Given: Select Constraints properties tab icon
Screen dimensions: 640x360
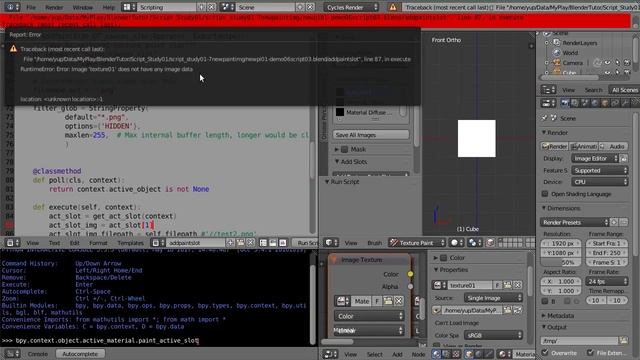Looking at the screenshot, I should 615,103.
